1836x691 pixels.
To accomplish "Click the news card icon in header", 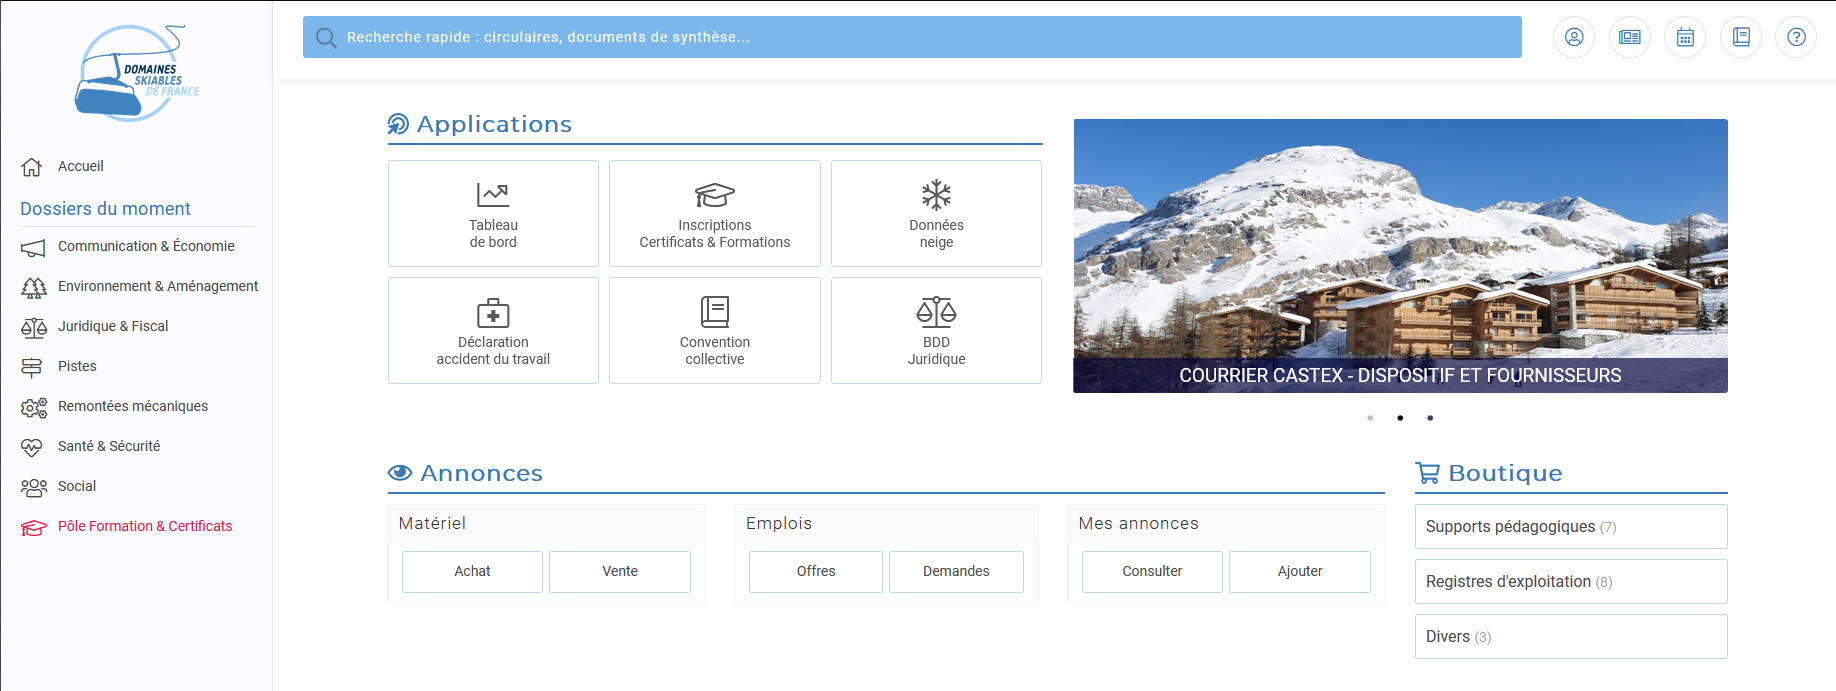I will (x=1630, y=37).
